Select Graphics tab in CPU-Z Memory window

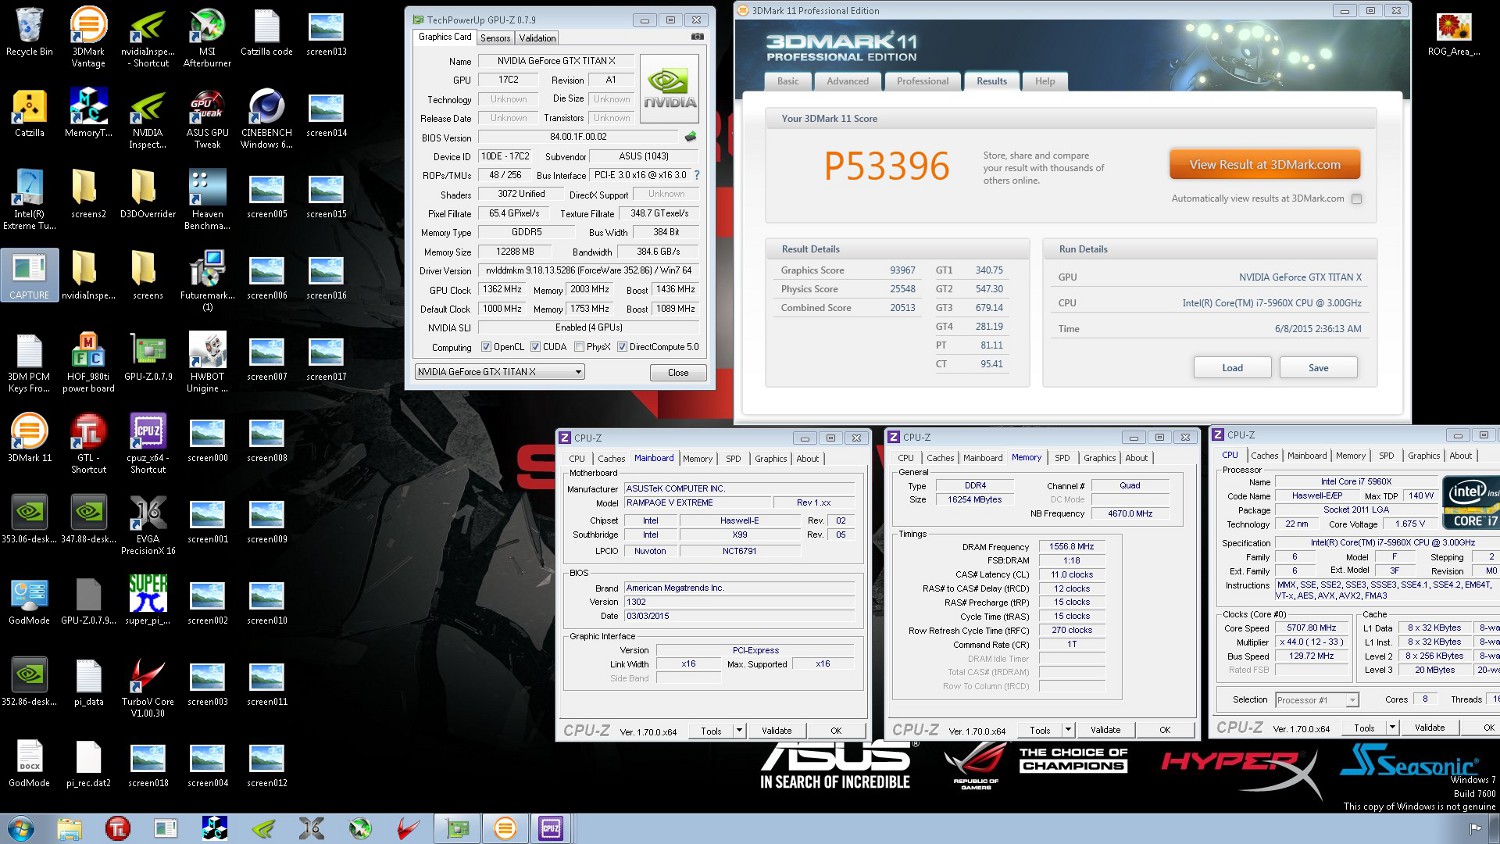[1099, 458]
